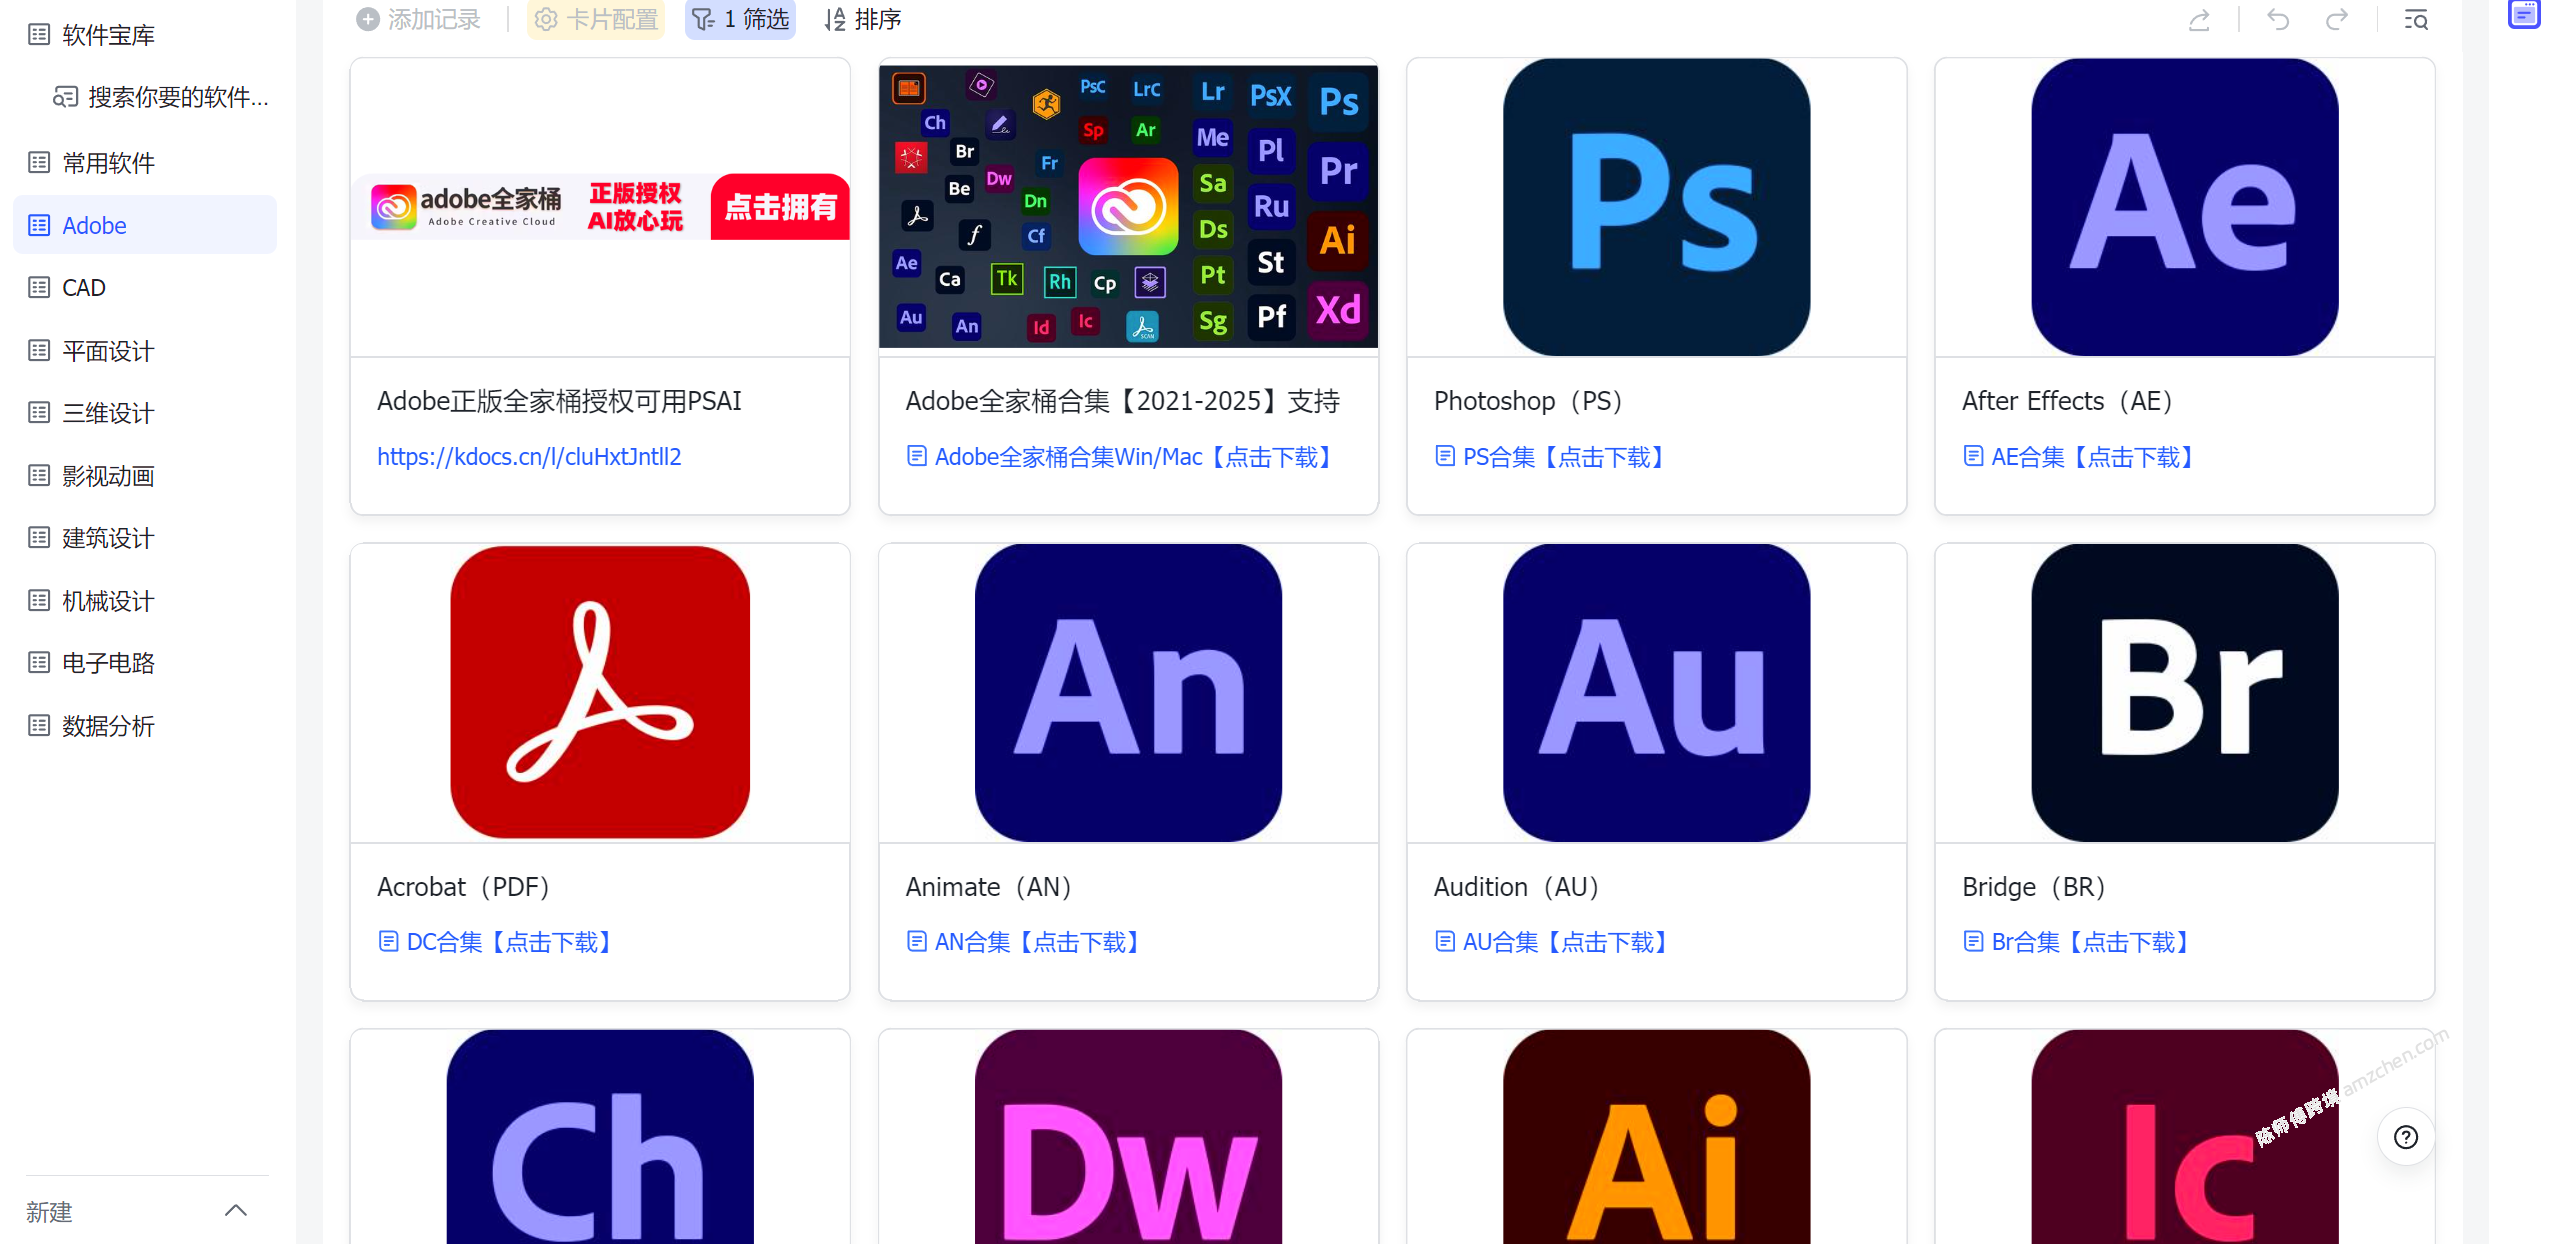Open the 三维设计 category
Viewport: 2559px width, 1244px height.
click(x=145, y=413)
